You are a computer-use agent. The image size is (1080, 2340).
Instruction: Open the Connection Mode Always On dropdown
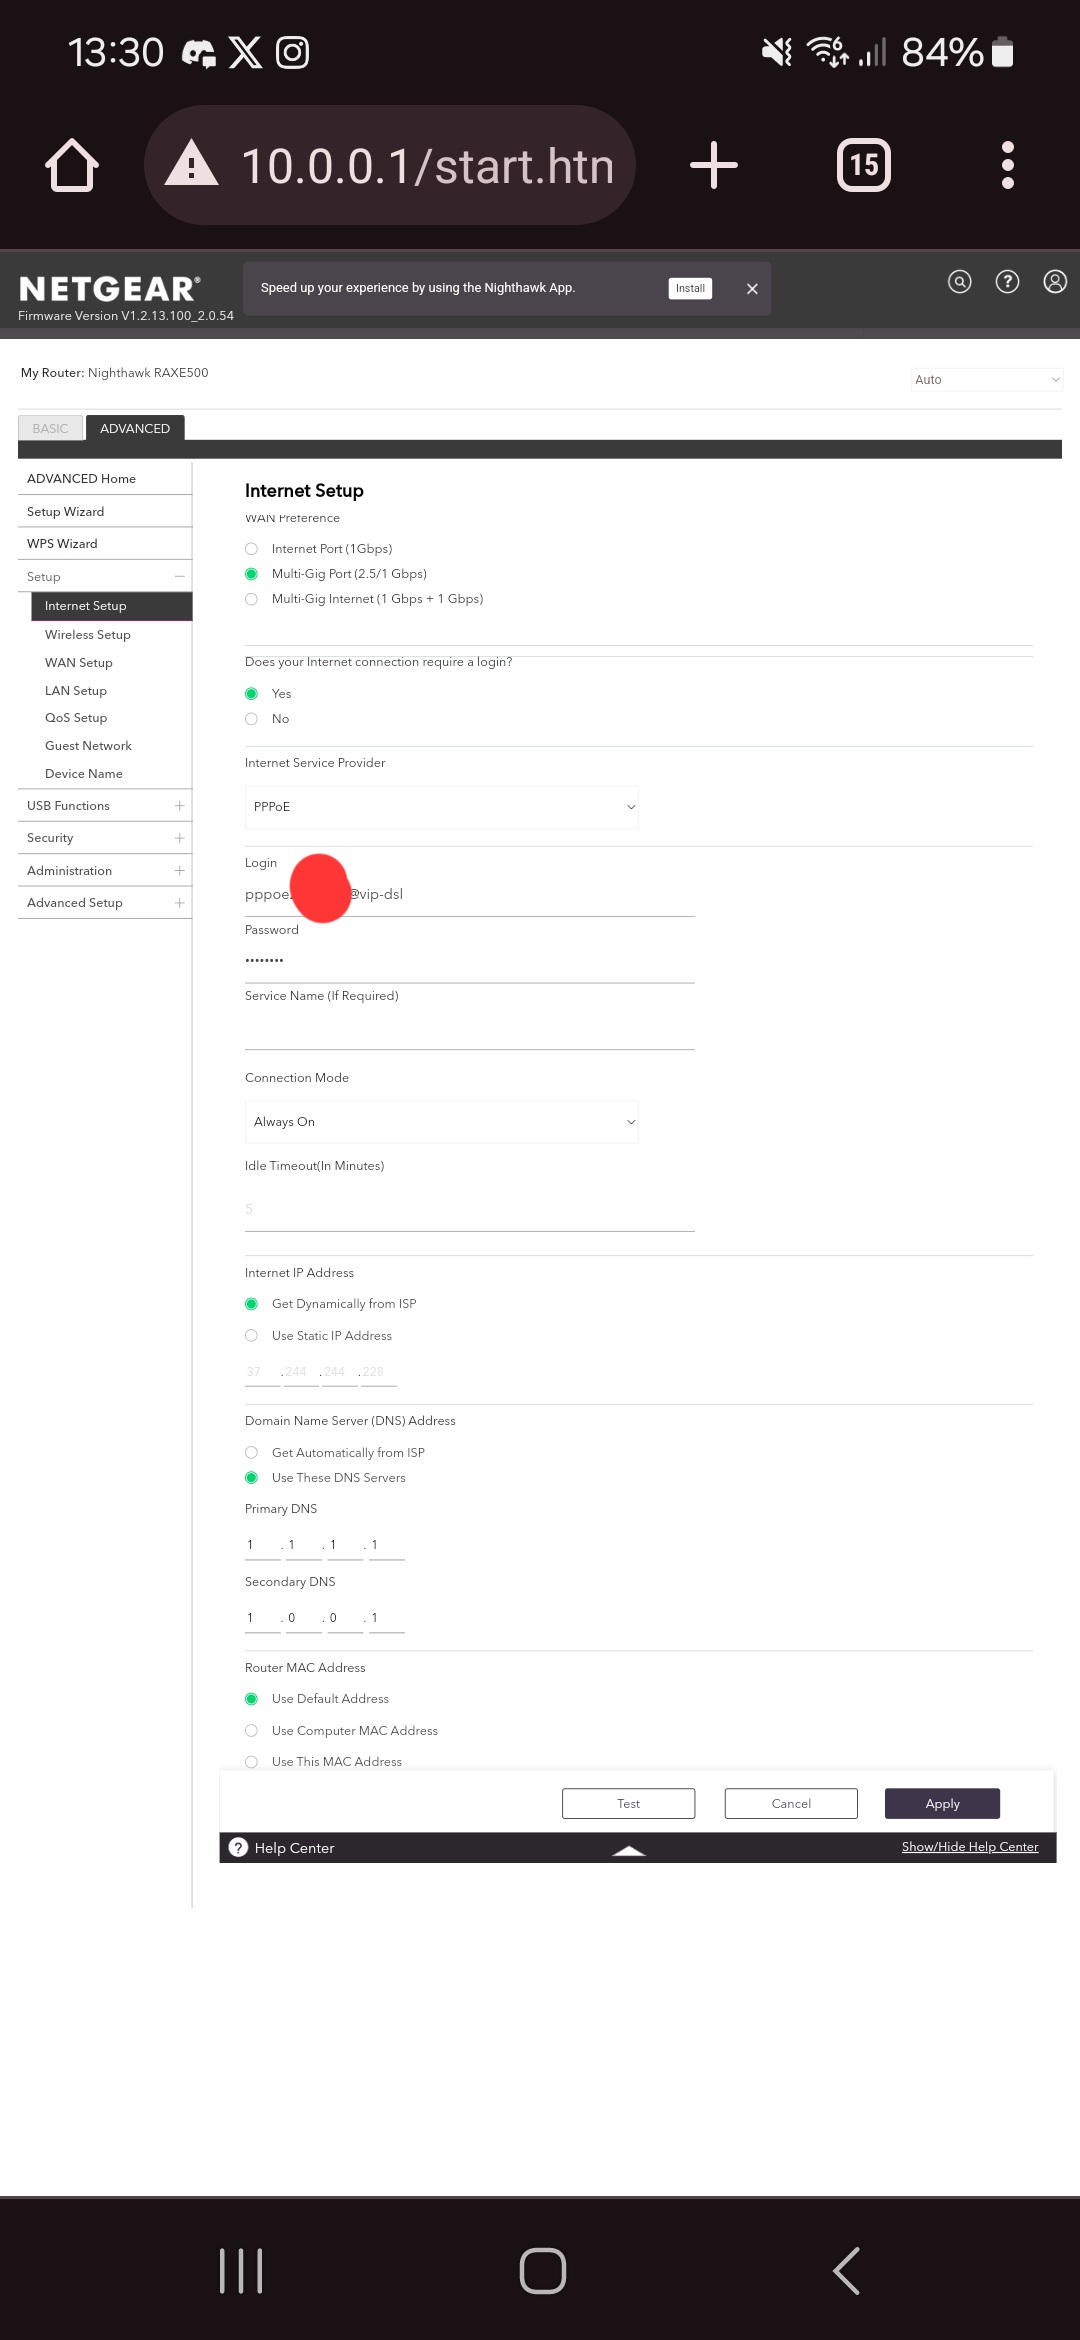click(x=441, y=1122)
